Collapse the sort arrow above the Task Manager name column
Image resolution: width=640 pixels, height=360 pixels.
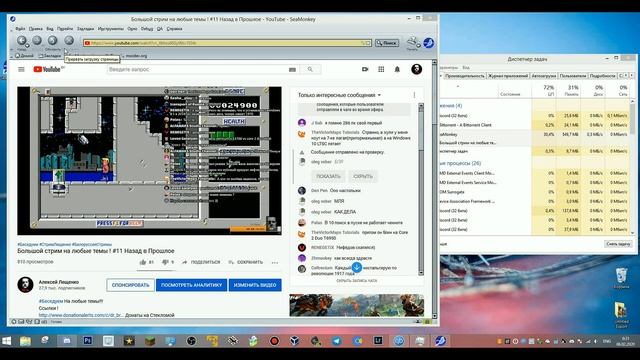[x=458, y=86]
